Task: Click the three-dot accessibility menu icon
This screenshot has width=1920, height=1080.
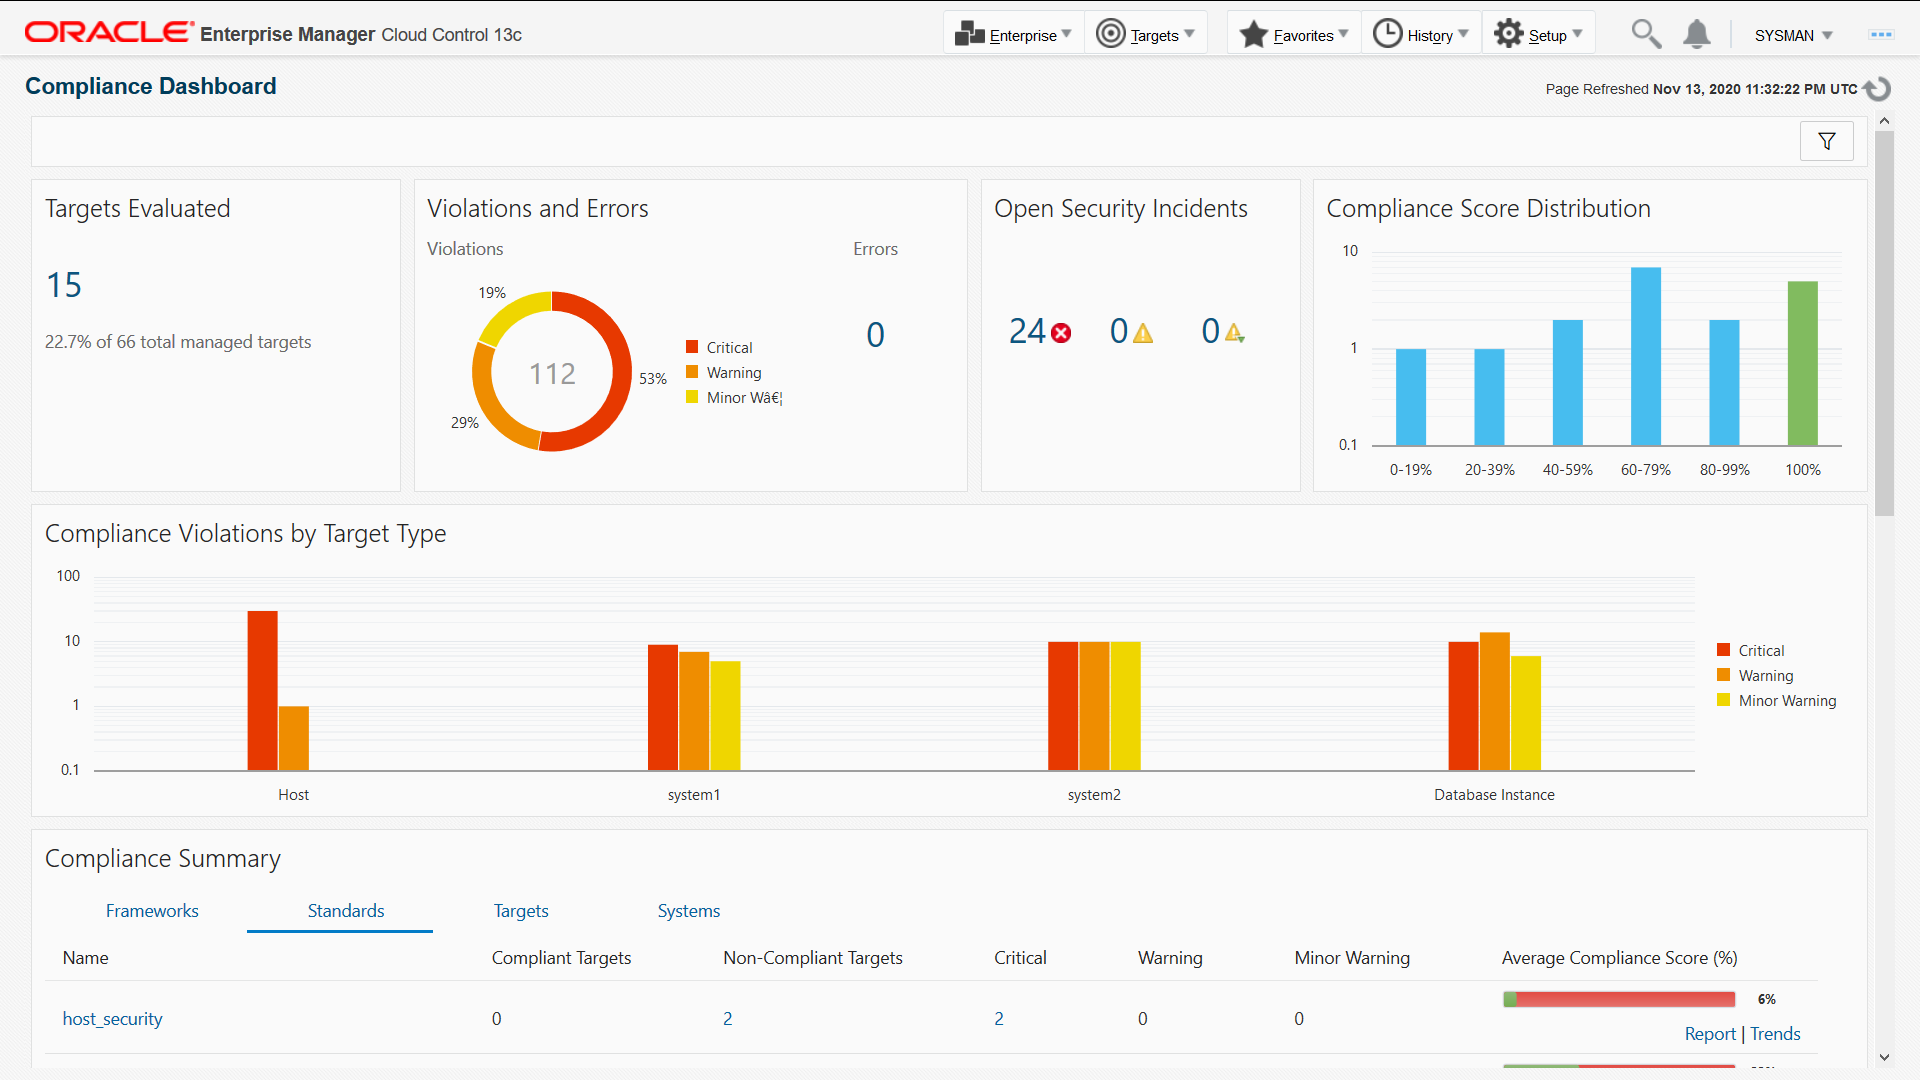Action: [1881, 34]
